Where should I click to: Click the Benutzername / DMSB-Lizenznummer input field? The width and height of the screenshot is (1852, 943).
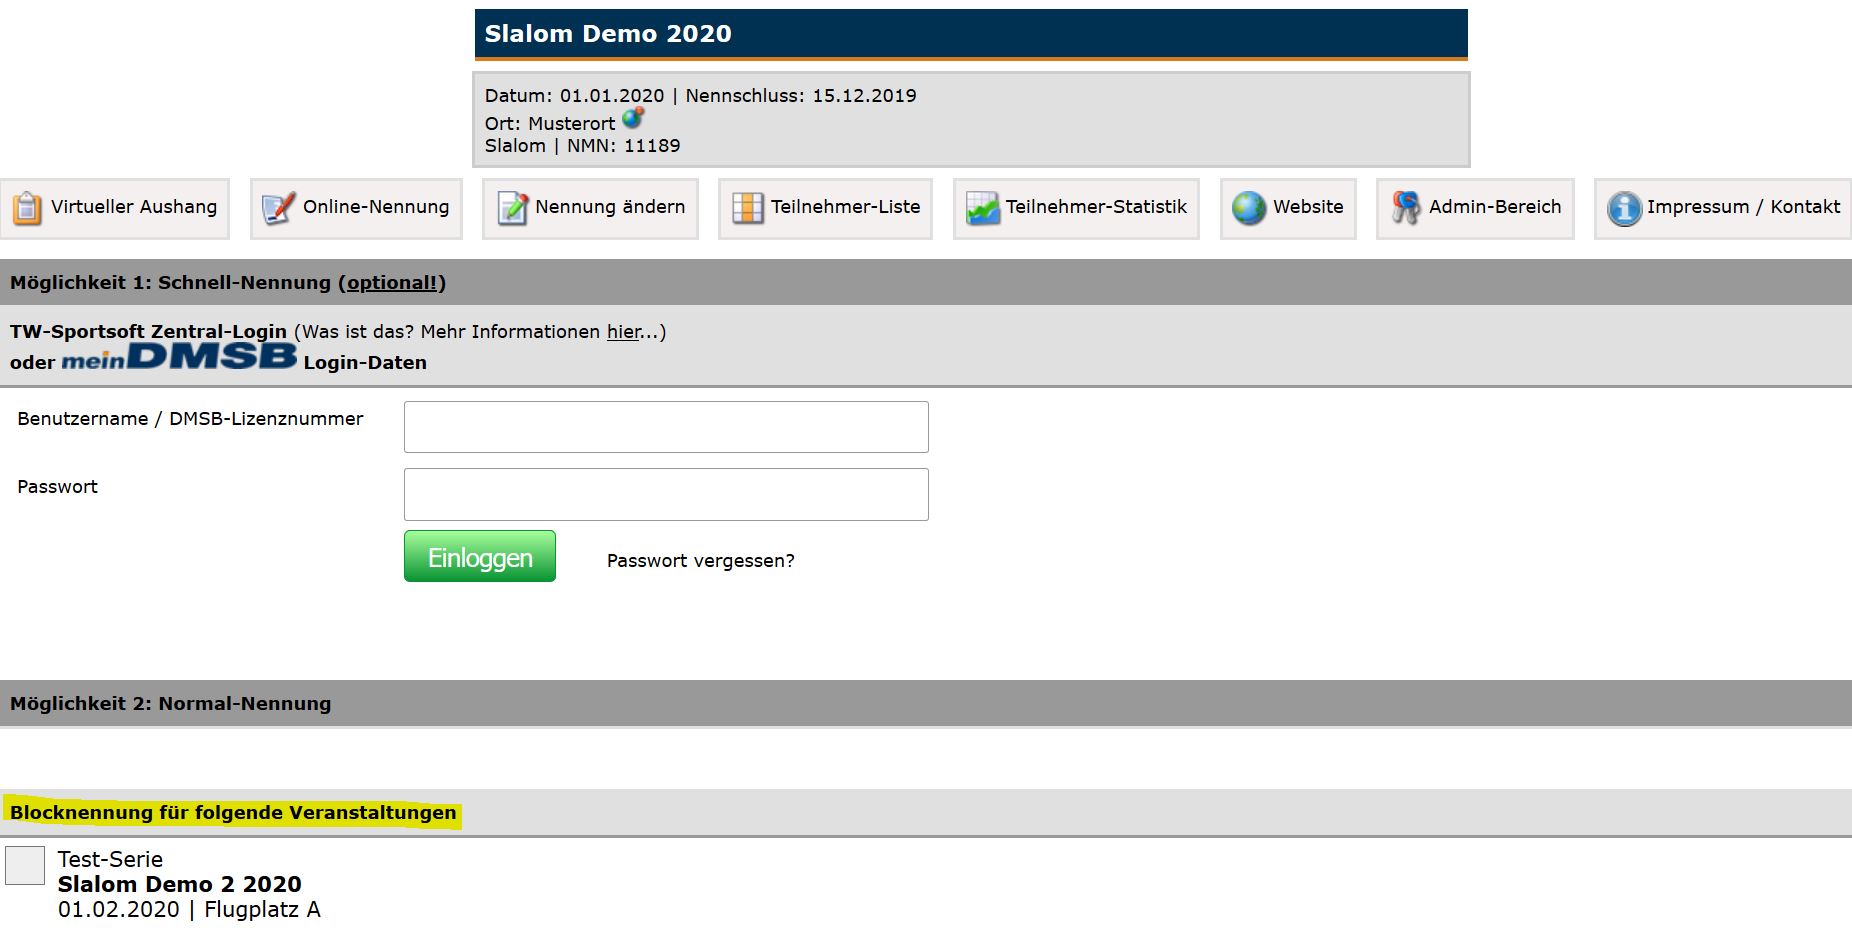point(666,427)
